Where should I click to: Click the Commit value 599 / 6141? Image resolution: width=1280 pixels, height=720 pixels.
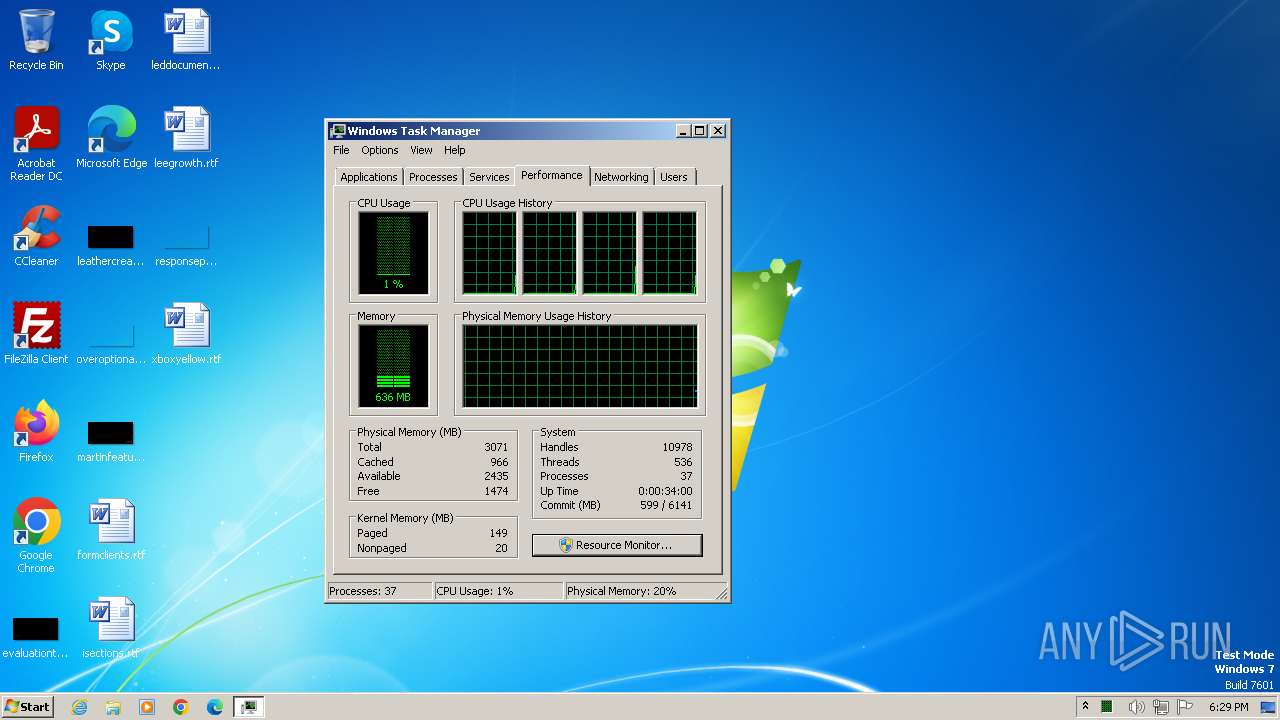665,505
